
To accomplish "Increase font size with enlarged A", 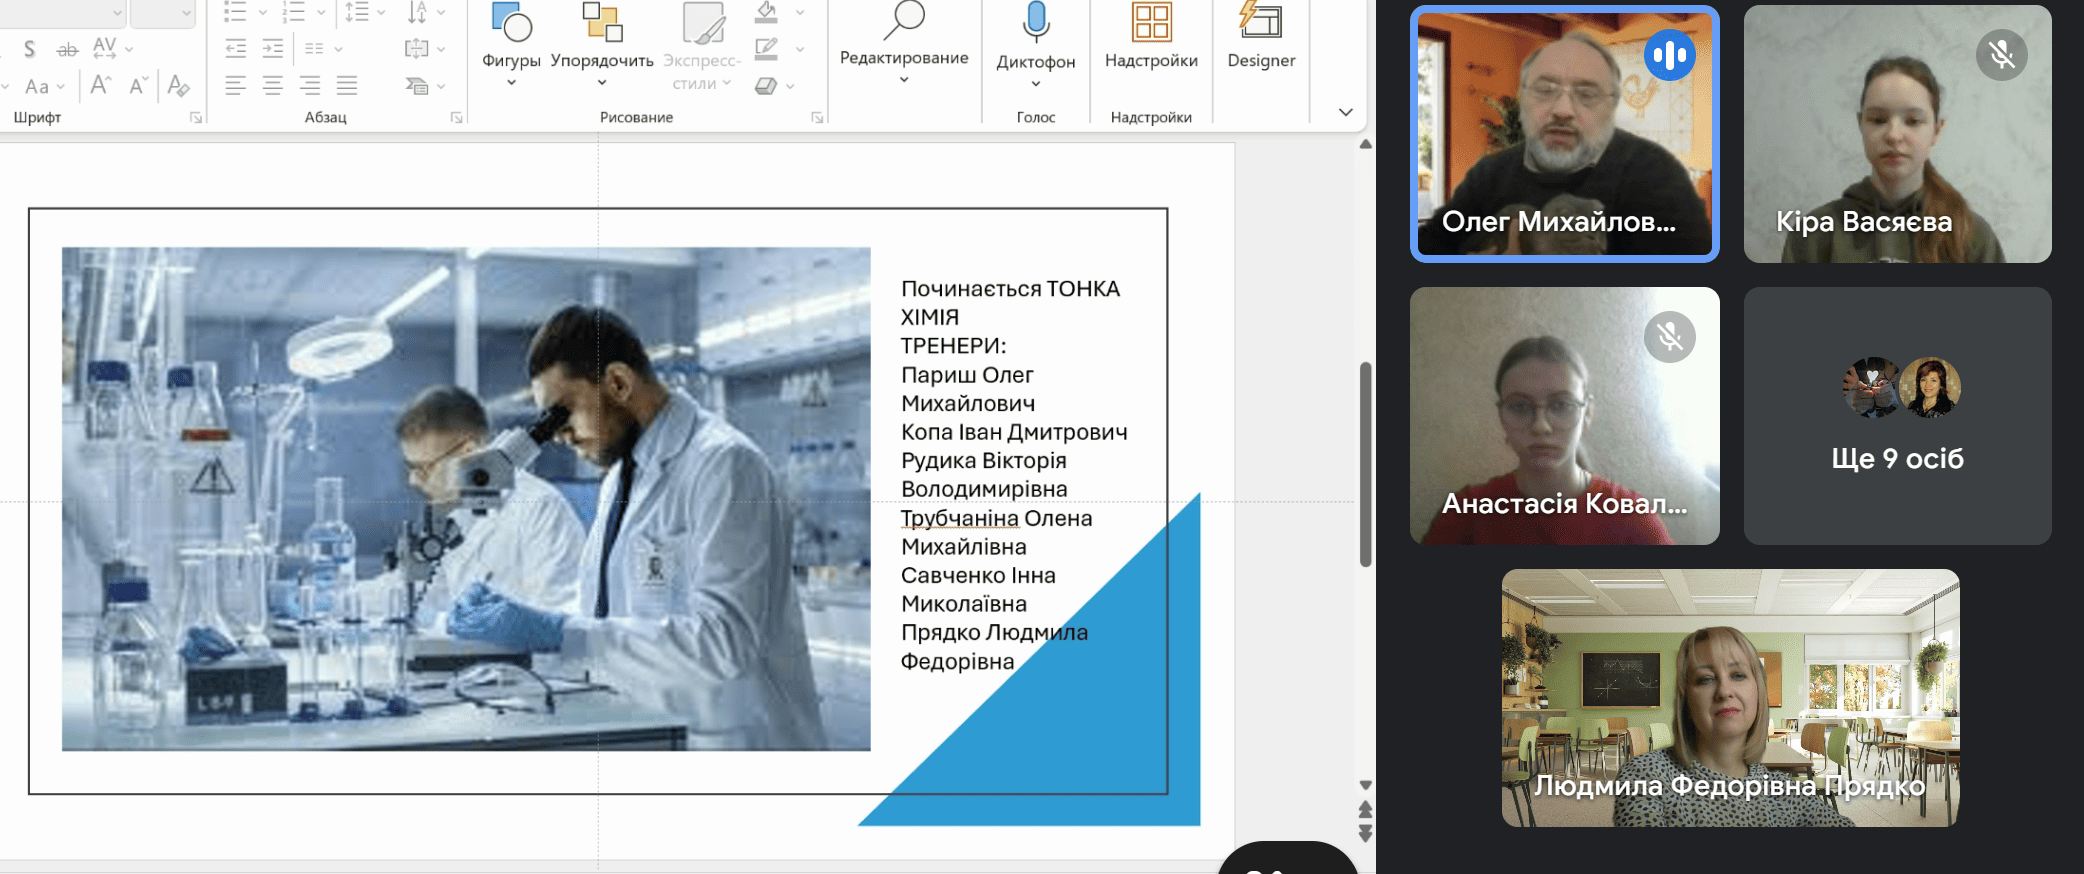I will coord(101,85).
